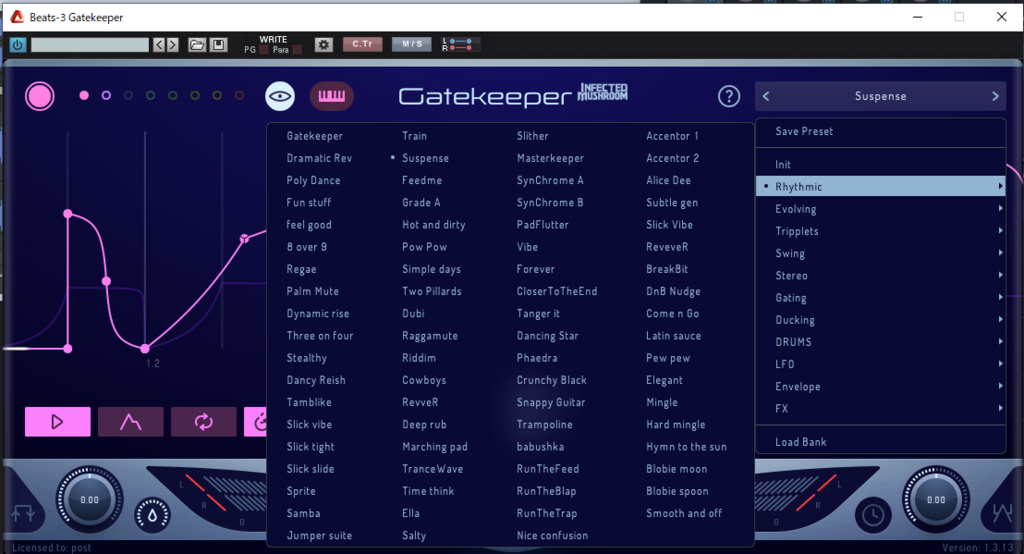
Task: Select envelope 8 red dot
Action: [x=239, y=95]
